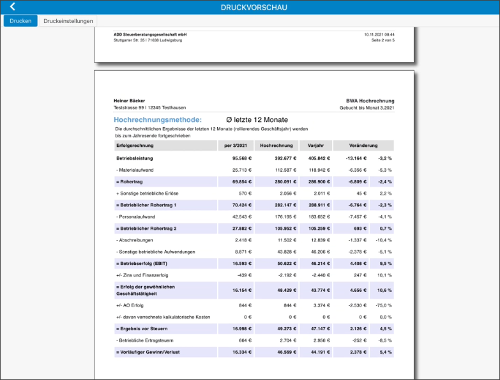This screenshot has width=500, height=380.
Task: Select 'Betriebserfolg (EBIT)' row label
Action: 142,263
